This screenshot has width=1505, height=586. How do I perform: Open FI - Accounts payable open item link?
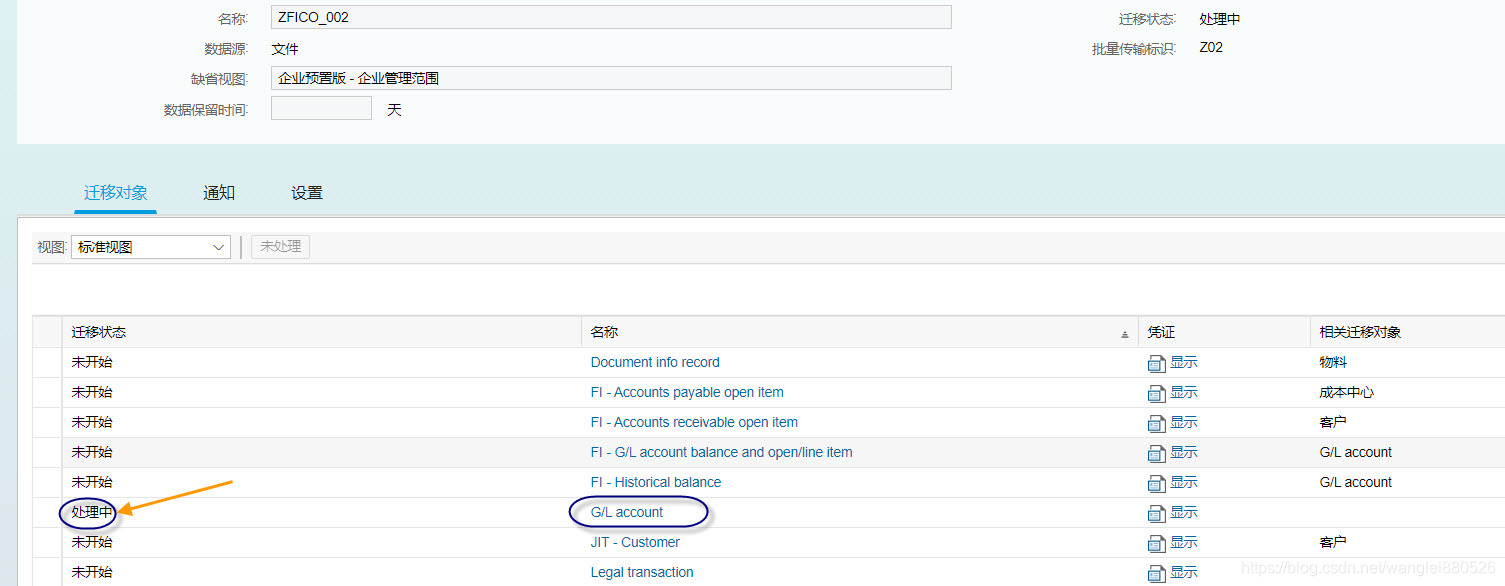click(x=687, y=392)
